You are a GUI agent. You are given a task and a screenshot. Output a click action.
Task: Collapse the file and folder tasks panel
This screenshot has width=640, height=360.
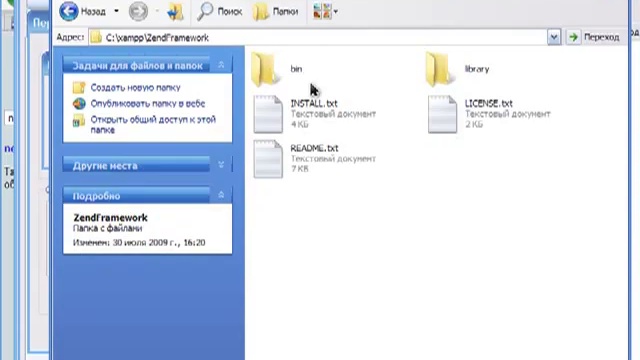pos(221,65)
